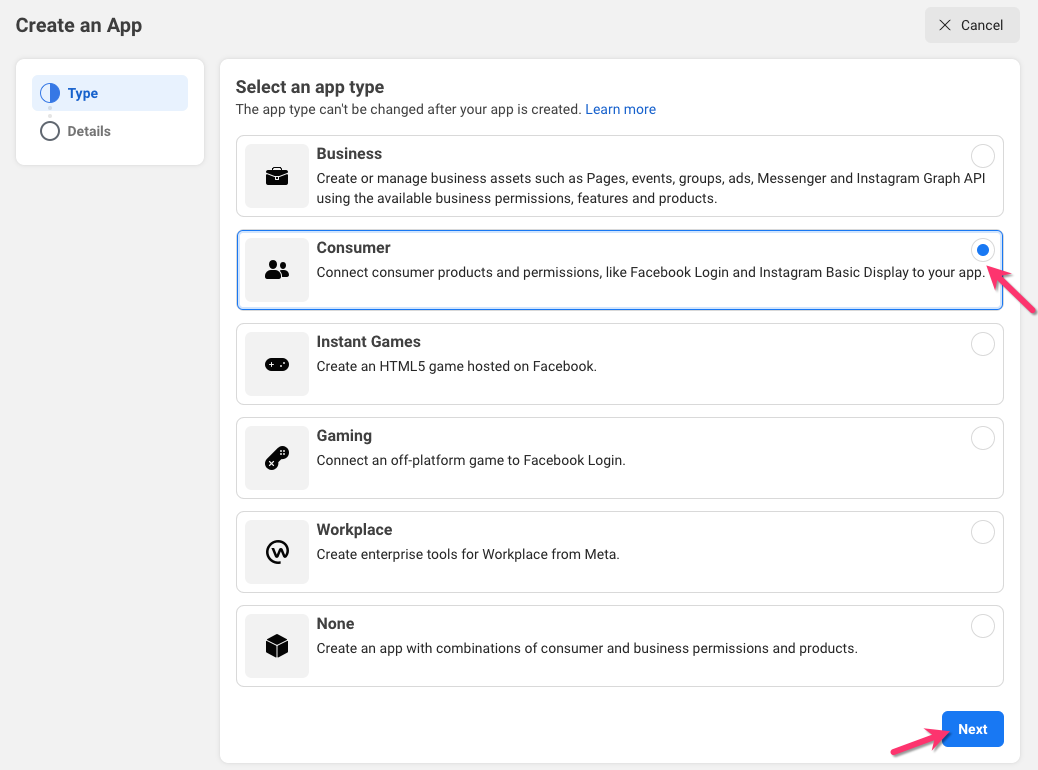The height and width of the screenshot is (770, 1038).
Task: Cancel app creation
Action: [972, 25]
